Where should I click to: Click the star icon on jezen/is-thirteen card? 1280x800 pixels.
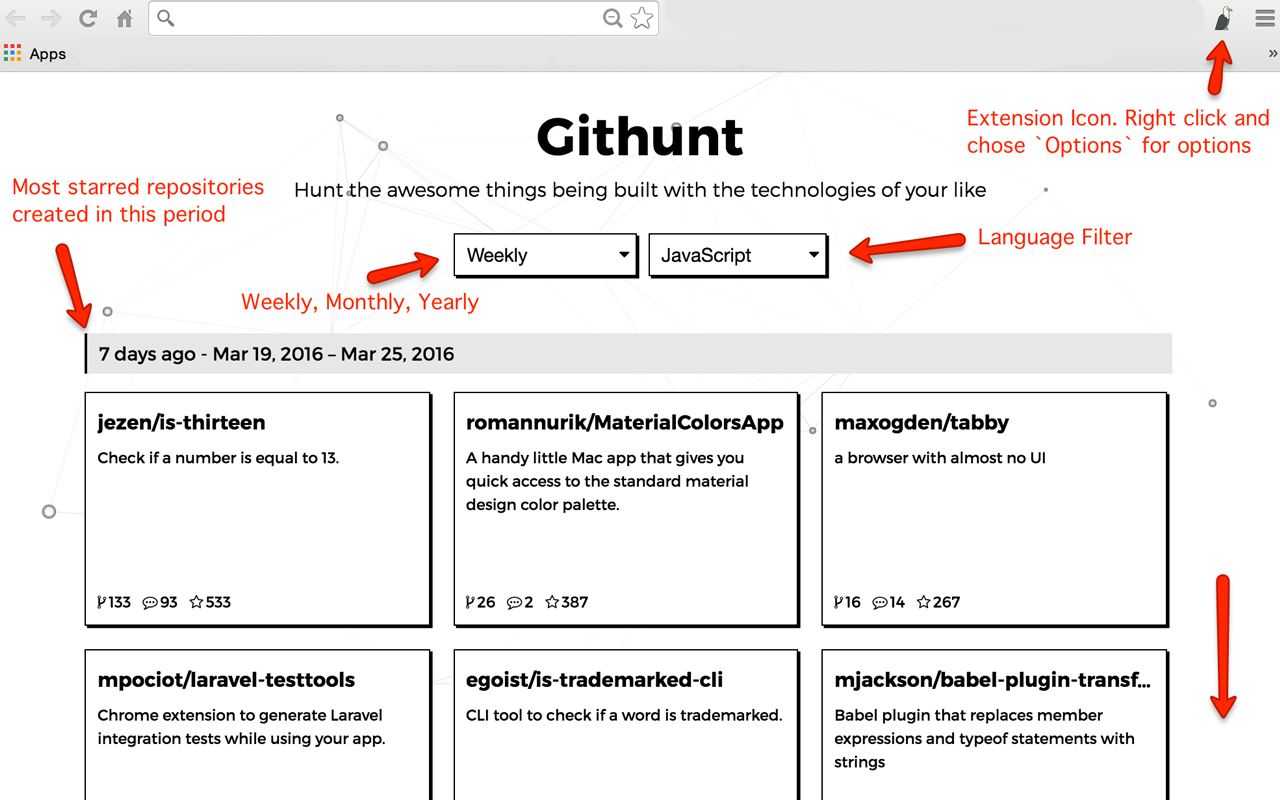click(197, 602)
